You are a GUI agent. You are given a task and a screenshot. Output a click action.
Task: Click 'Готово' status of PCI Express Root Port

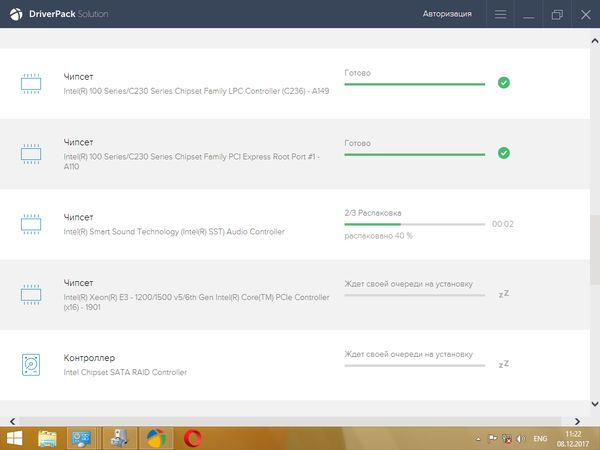point(357,143)
